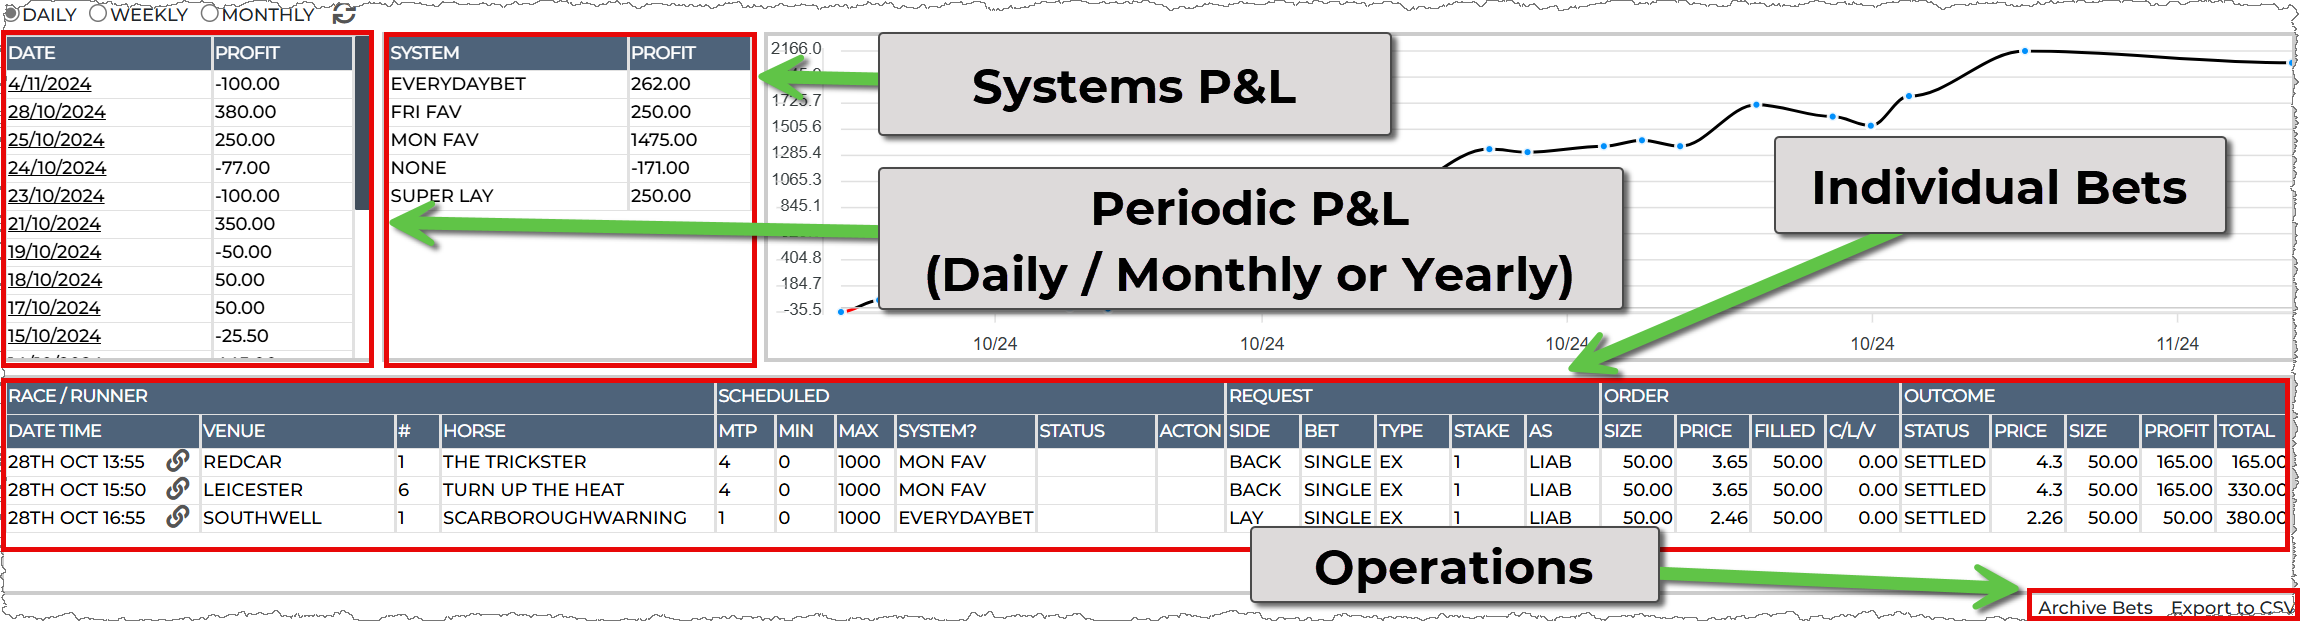Select the Weekly radio button

coord(98,14)
